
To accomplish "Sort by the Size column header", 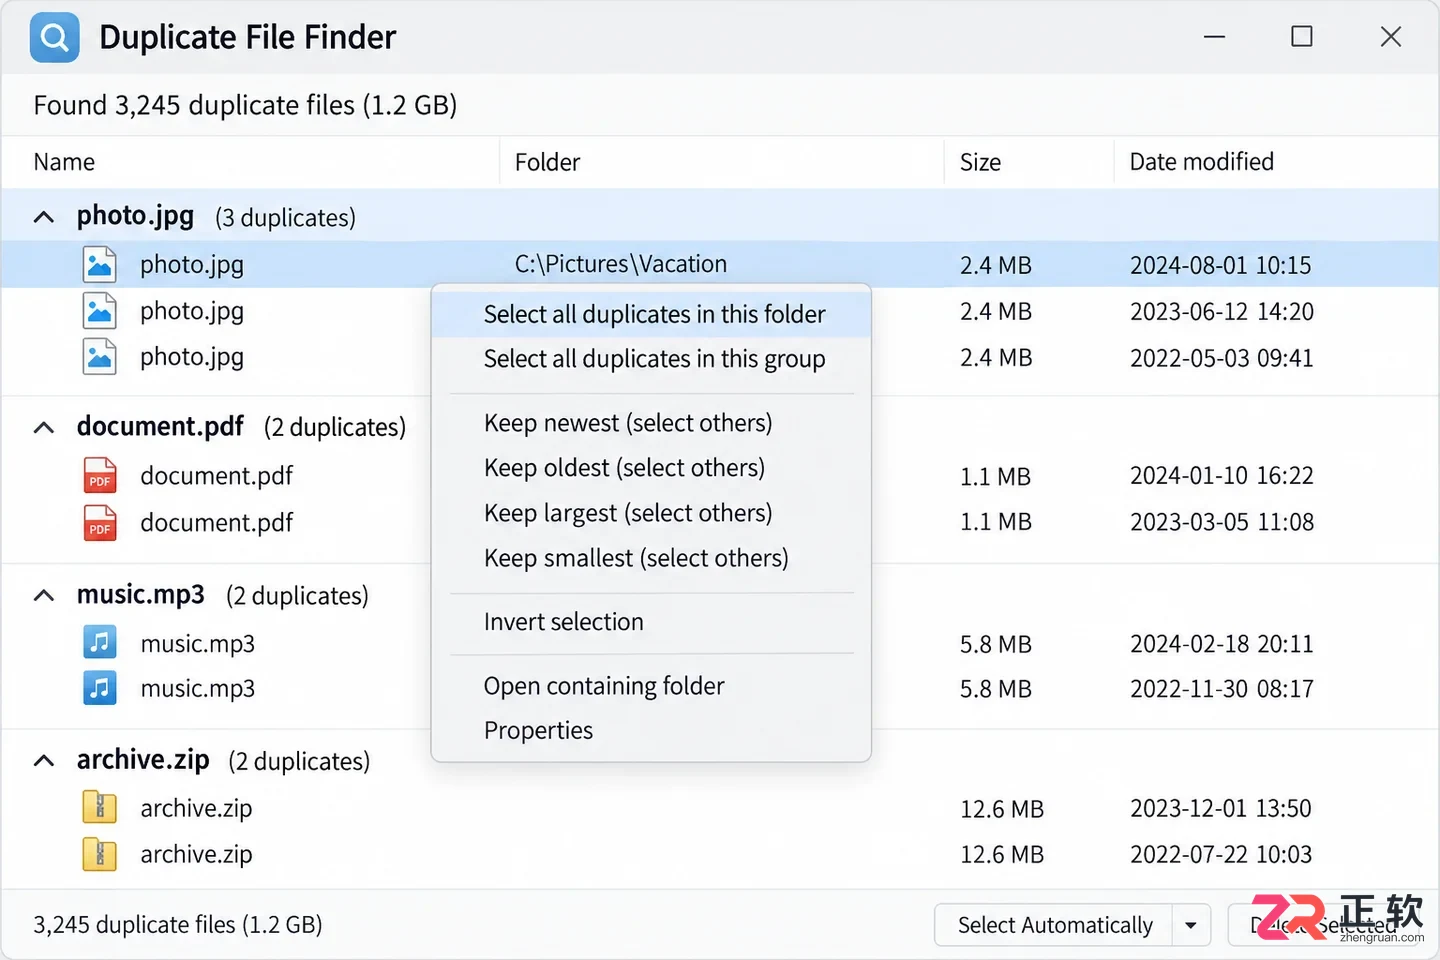I will pyautogui.click(x=980, y=162).
